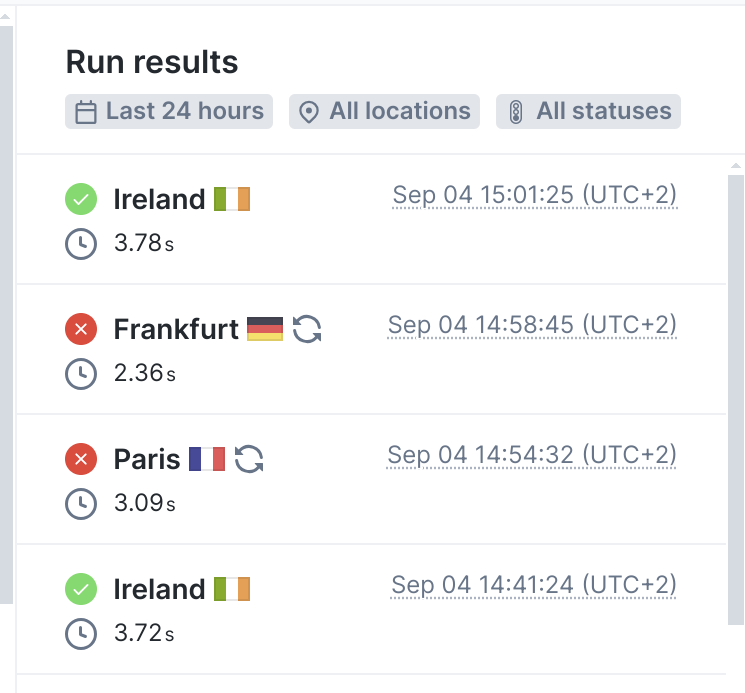Click the clock icon beside 3.78s
This screenshot has height=693, width=745.
pyautogui.click(x=81, y=244)
